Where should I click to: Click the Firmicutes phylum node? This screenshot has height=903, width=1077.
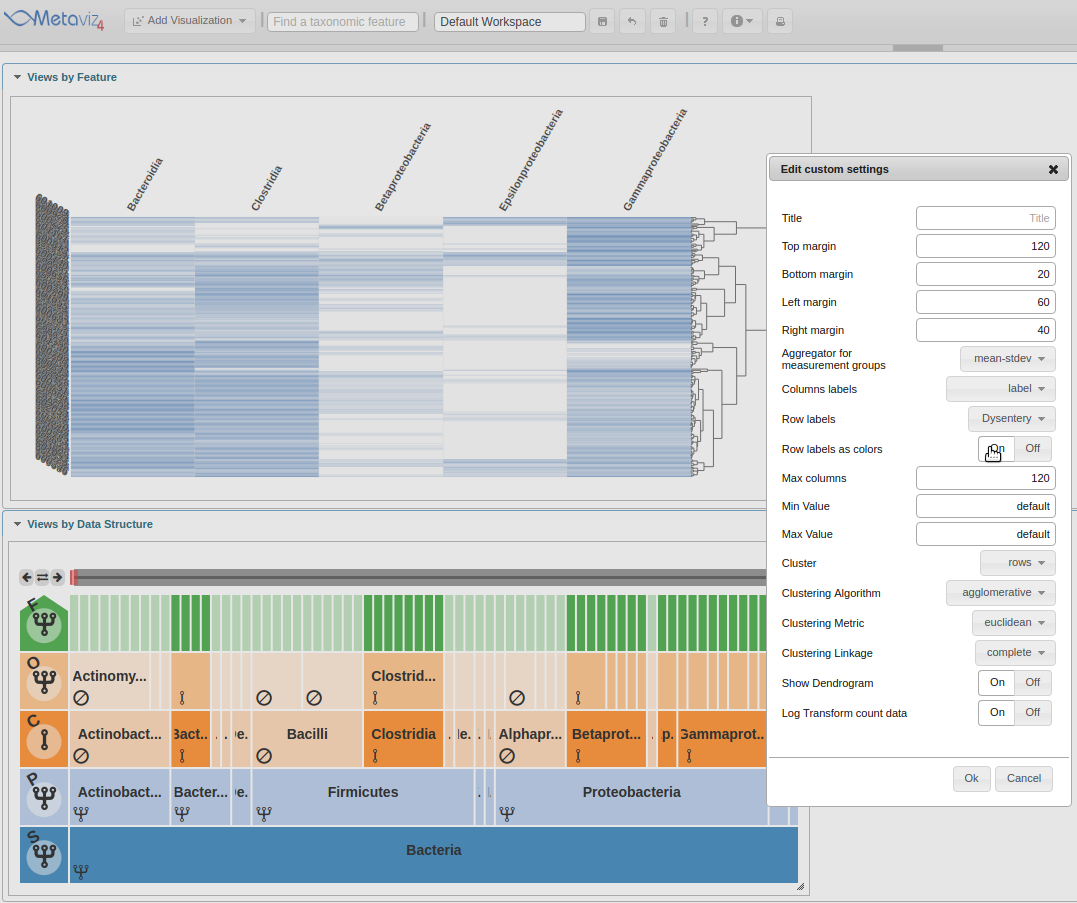(x=363, y=797)
